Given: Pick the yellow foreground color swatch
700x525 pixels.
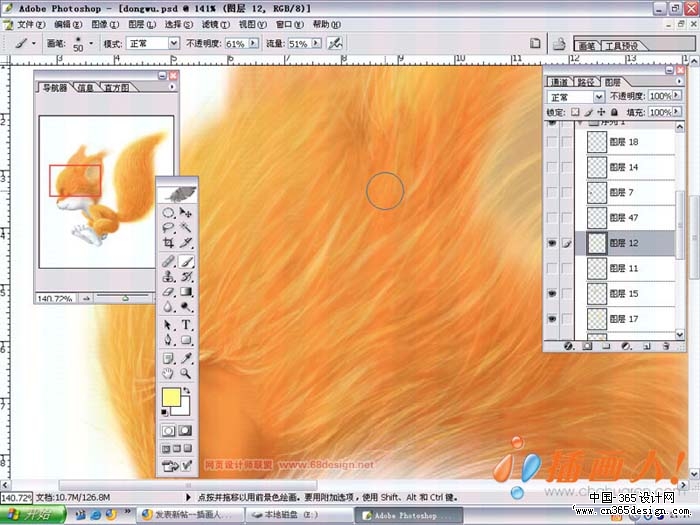Looking at the screenshot, I should [171, 397].
